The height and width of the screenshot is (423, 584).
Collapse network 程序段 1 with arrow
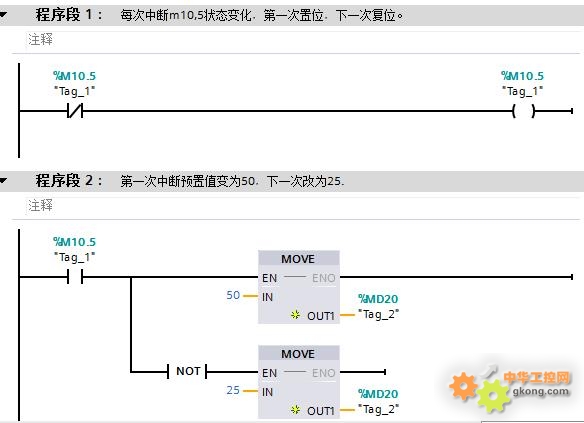point(3,15)
